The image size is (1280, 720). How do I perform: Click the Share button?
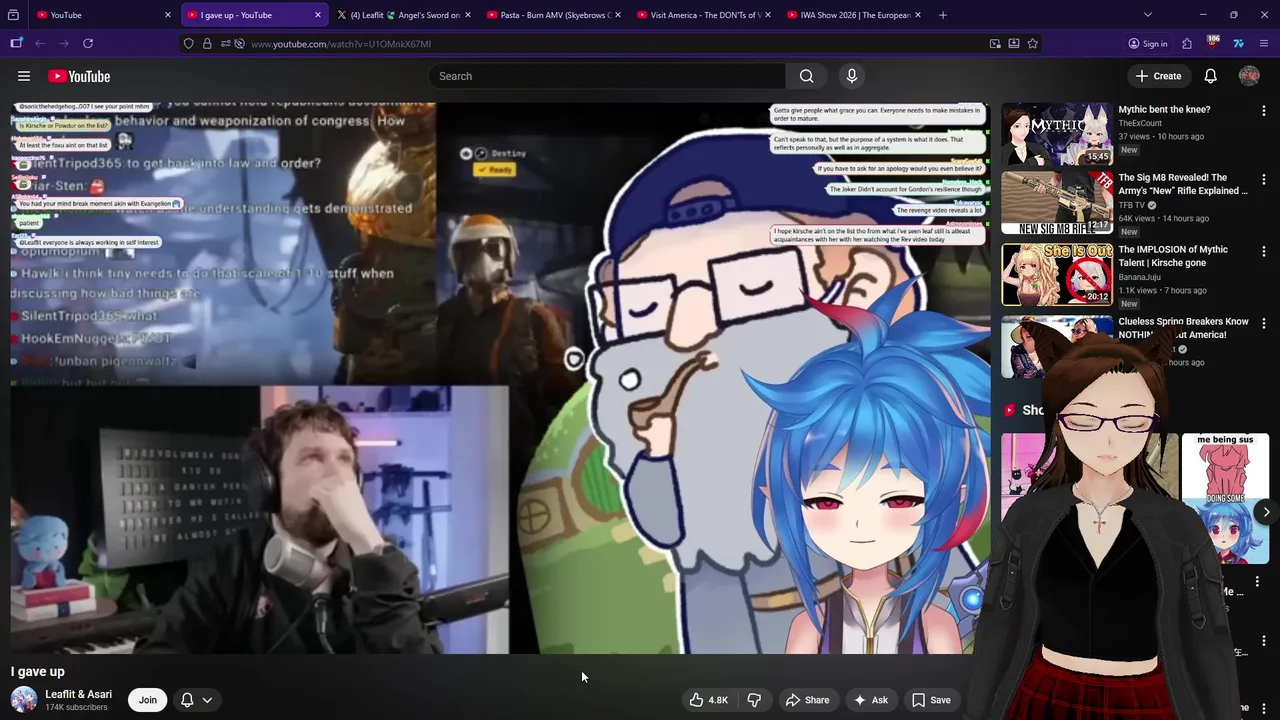(x=807, y=700)
